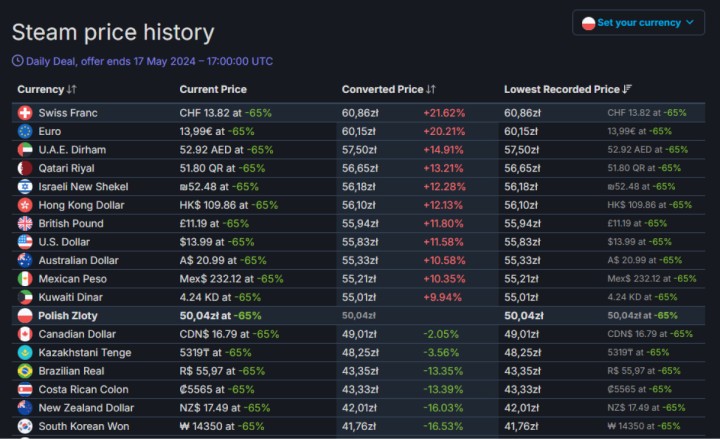The height and width of the screenshot is (439, 720).
Task: Select the Kazakhstani Tenge currency name
Action: click(x=85, y=353)
